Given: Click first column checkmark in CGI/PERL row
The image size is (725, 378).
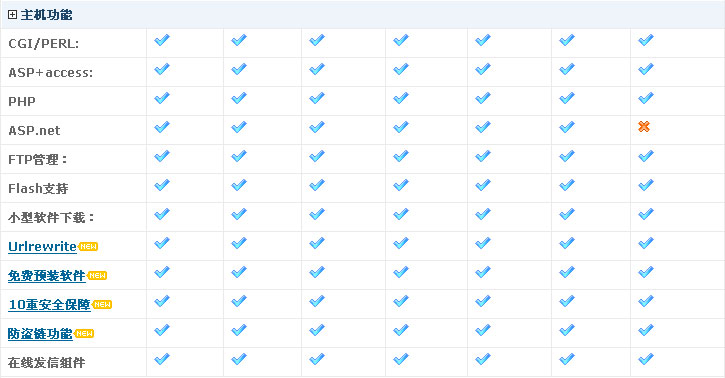Looking at the screenshot, I should [162, 40].
